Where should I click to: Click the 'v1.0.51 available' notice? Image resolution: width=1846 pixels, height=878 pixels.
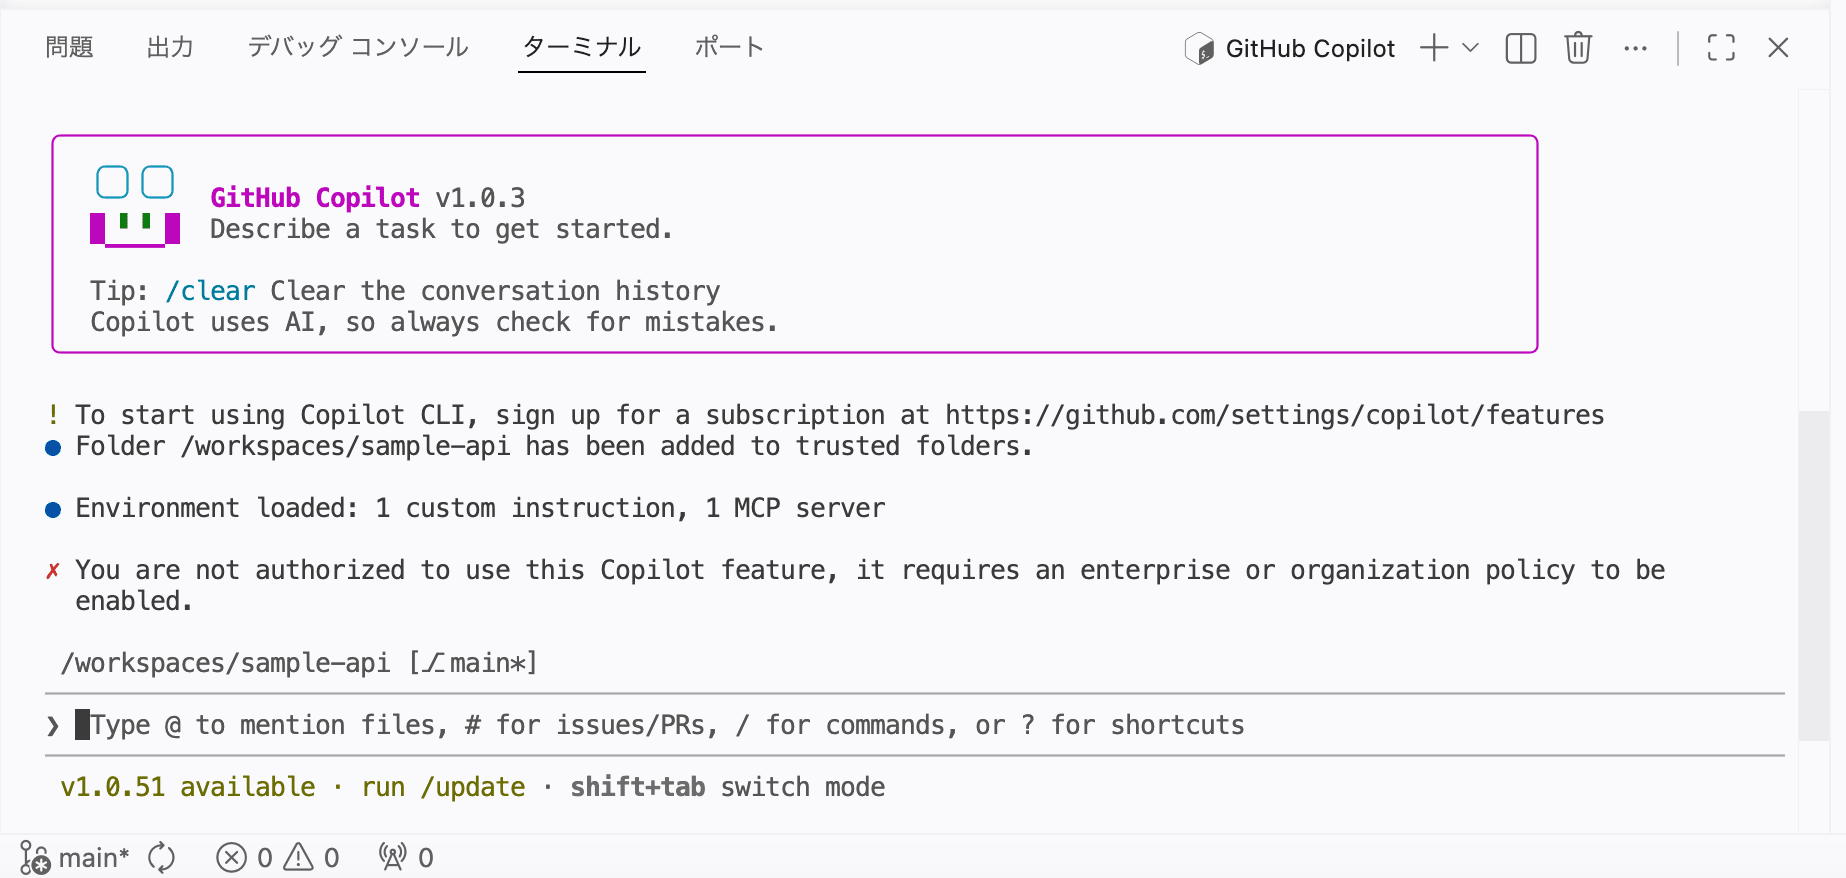(x=188, y=787)
